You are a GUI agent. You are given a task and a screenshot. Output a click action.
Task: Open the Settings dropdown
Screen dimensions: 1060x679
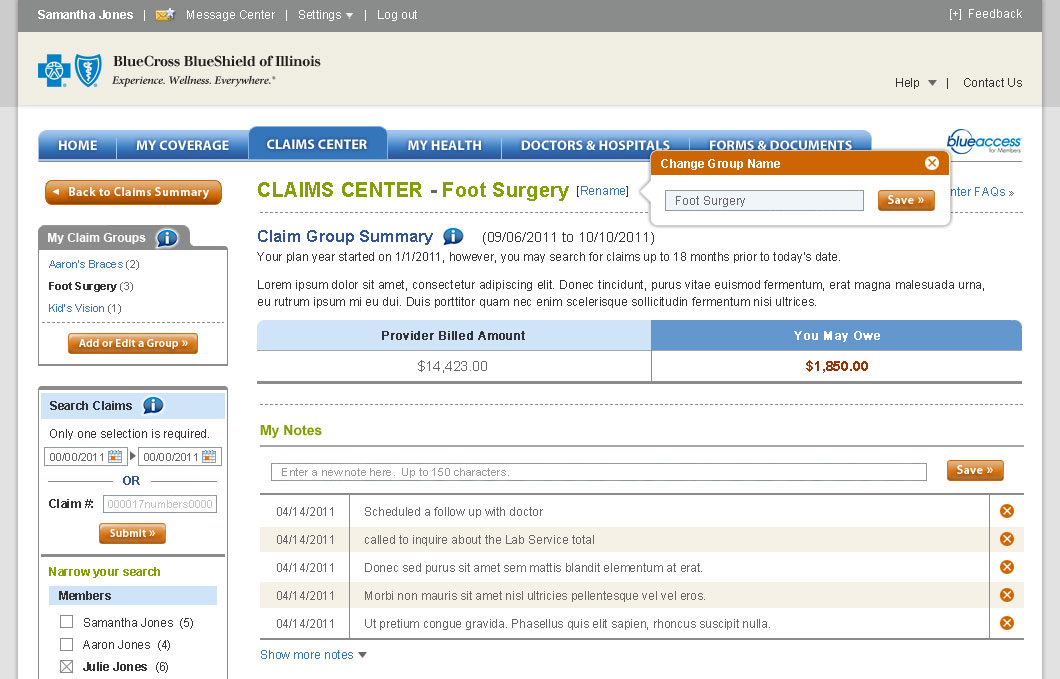pyautogui.click(x=325, y=15)
